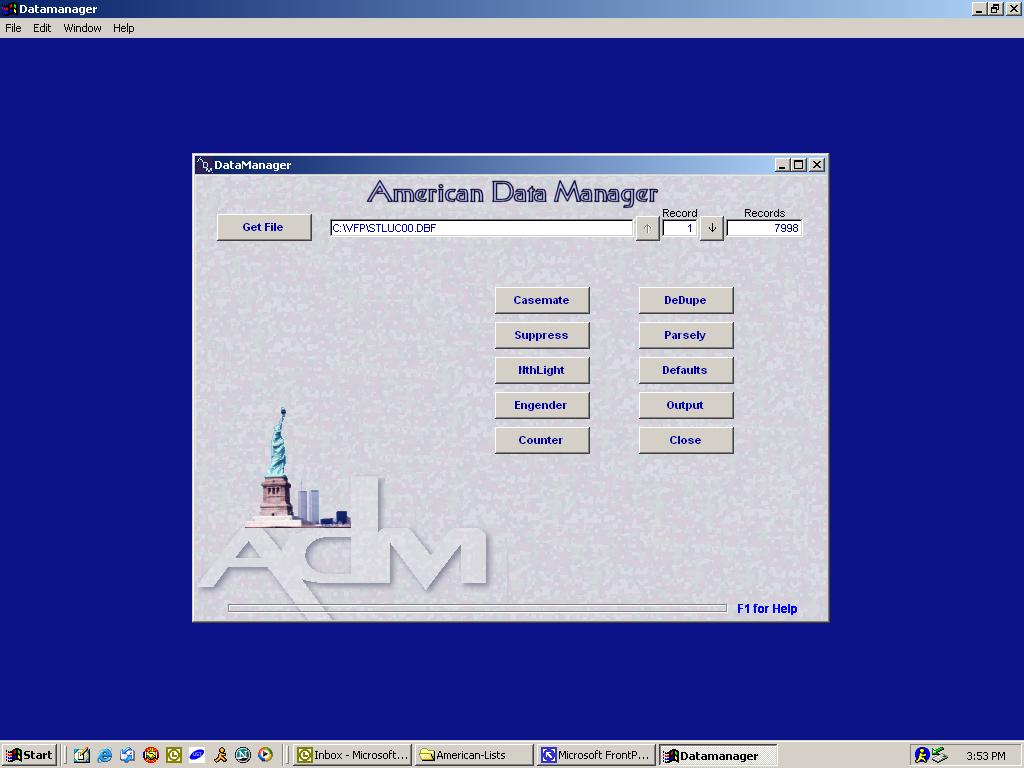Click the Output button
Screen dimensions: 1024x768
(x=686, y=405)
